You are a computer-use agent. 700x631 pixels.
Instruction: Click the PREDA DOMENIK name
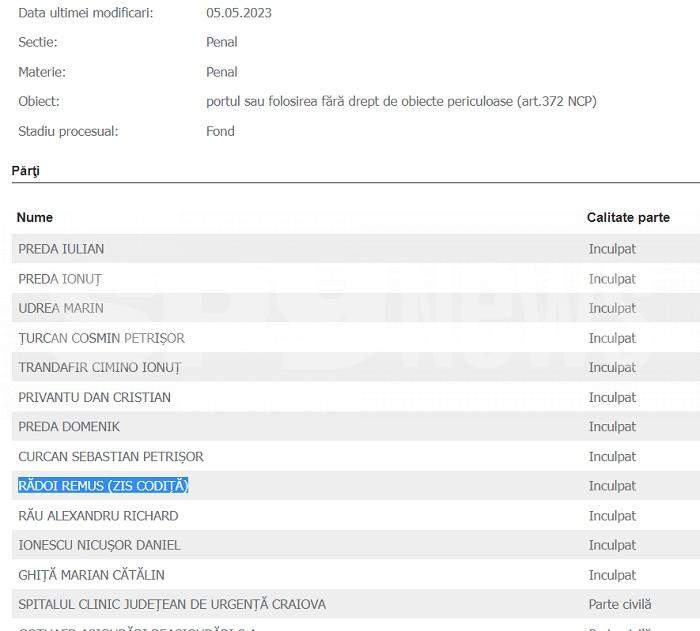[69, 426]
